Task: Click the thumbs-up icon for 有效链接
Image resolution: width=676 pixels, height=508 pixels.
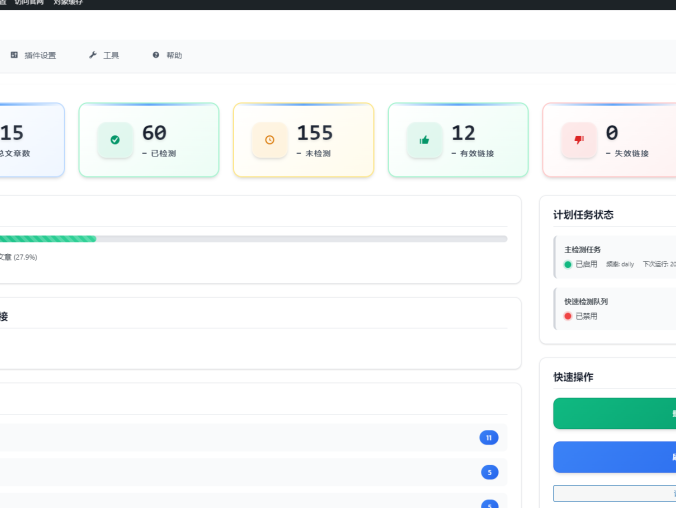Action: pyautogui.click(x=424, y=140)
